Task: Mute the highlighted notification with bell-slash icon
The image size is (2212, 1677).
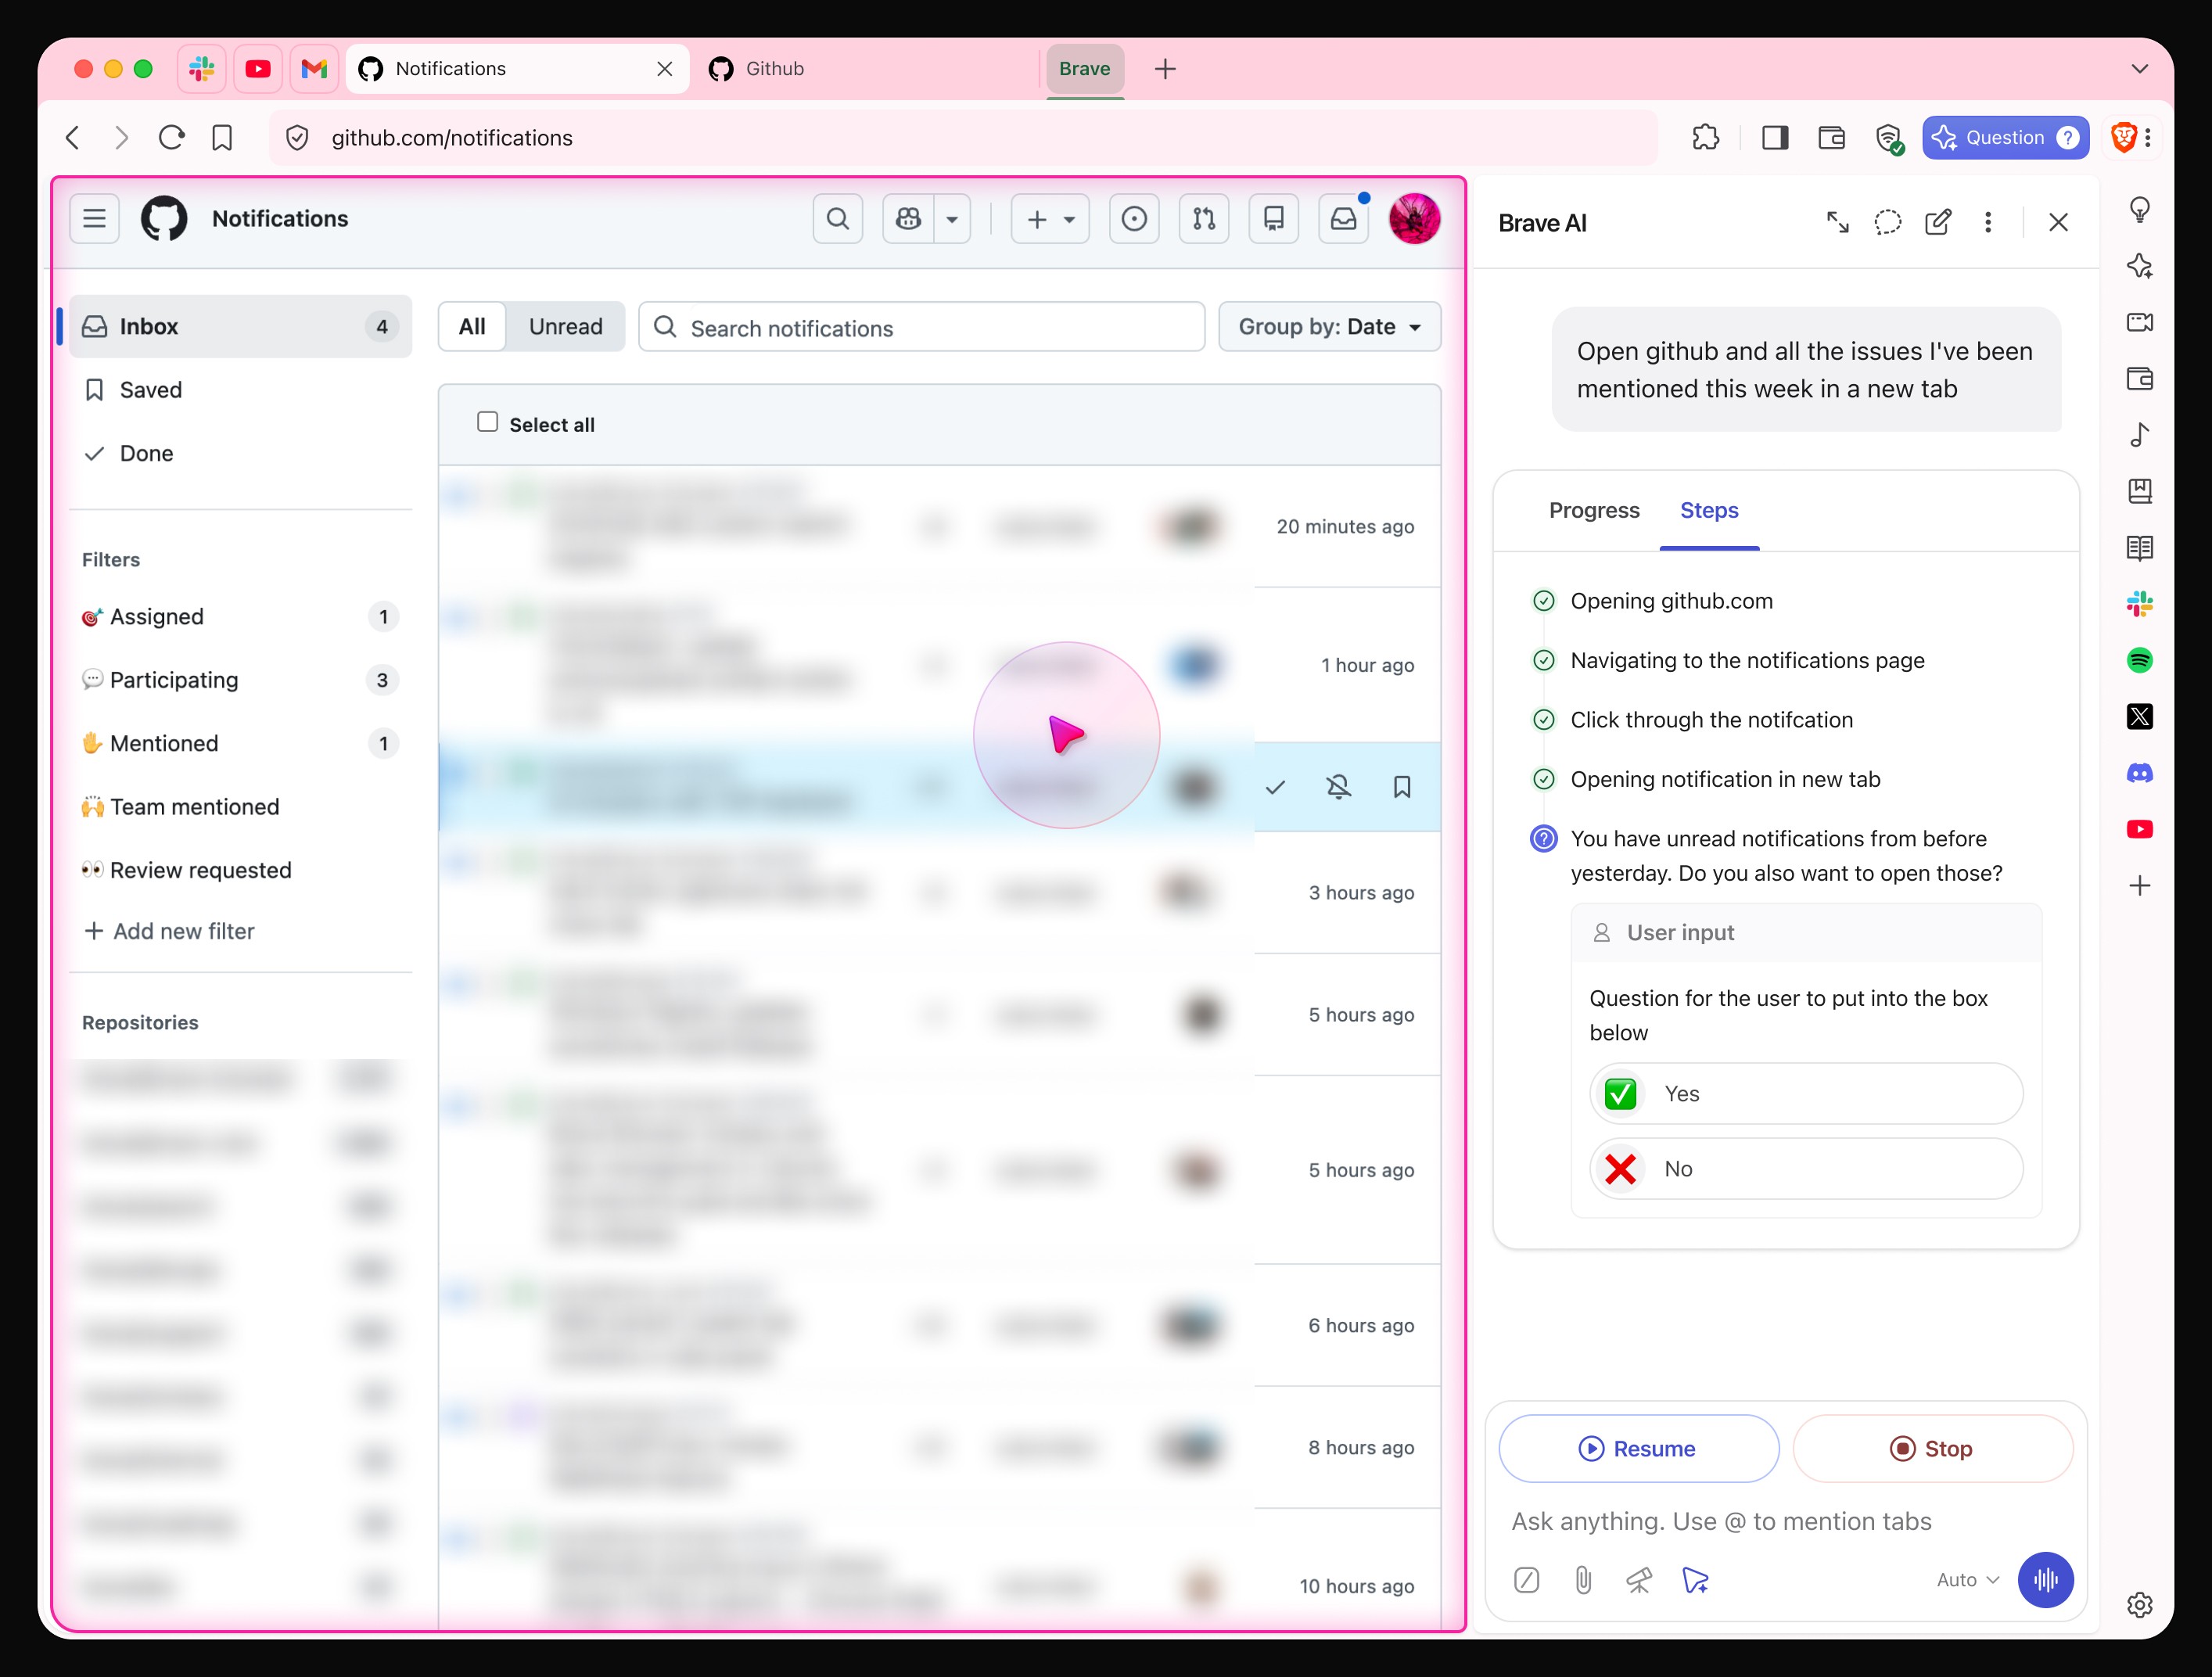Action: click(1338, 787)
